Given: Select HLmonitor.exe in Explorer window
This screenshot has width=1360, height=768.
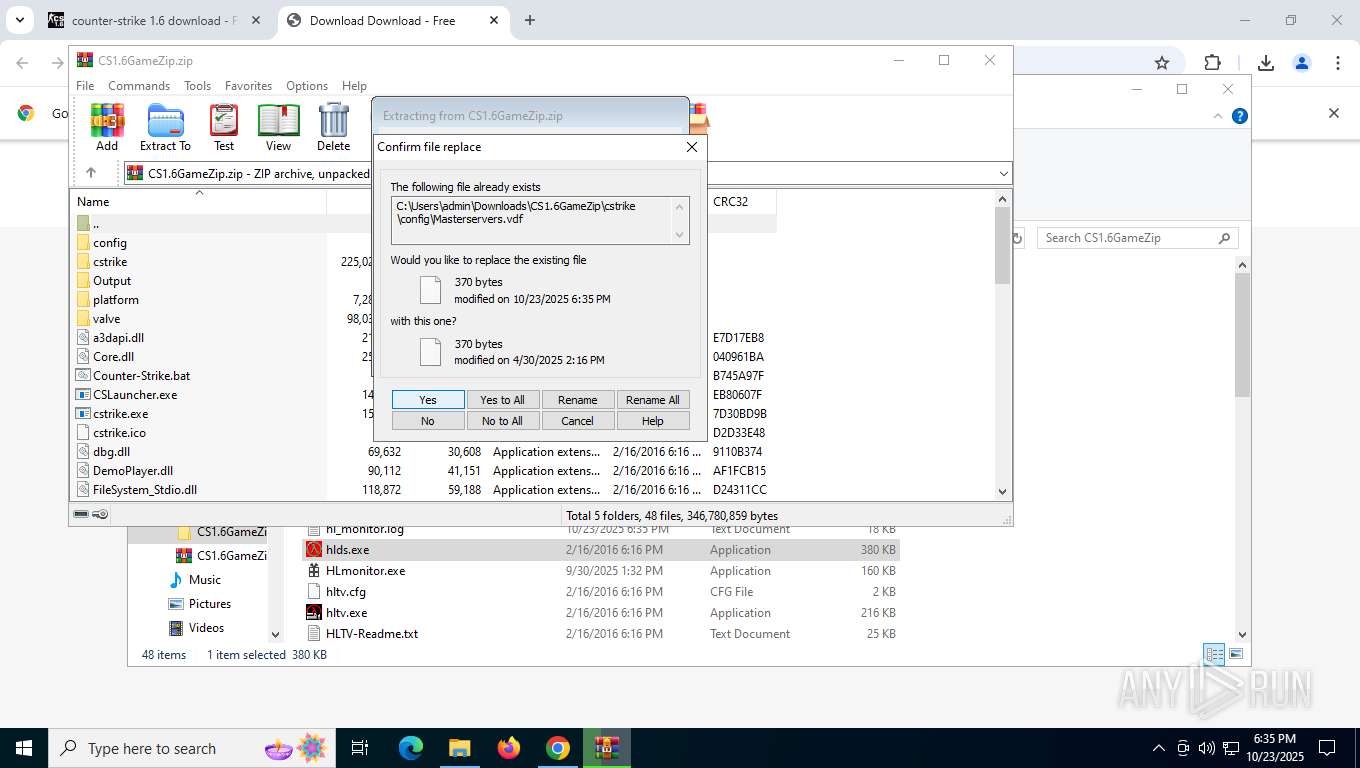Looking at the screenshot, I should pyautogui.click(x=601, y=571).
